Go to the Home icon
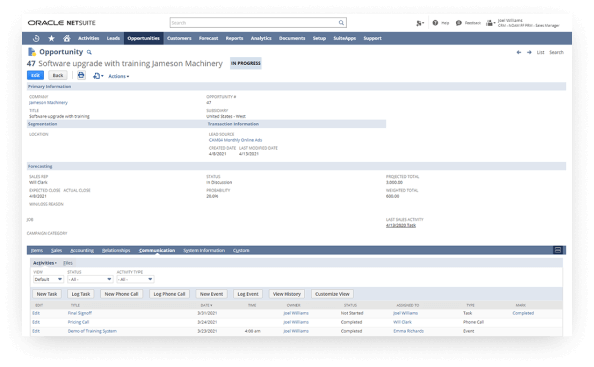The image size is (594, 367). coord(67,38)
